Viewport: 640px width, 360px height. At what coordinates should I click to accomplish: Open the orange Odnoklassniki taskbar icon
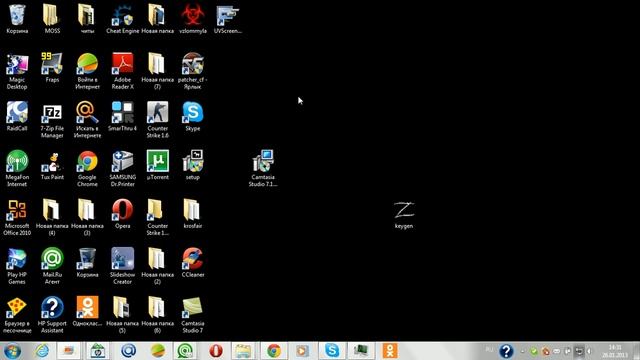390,351
